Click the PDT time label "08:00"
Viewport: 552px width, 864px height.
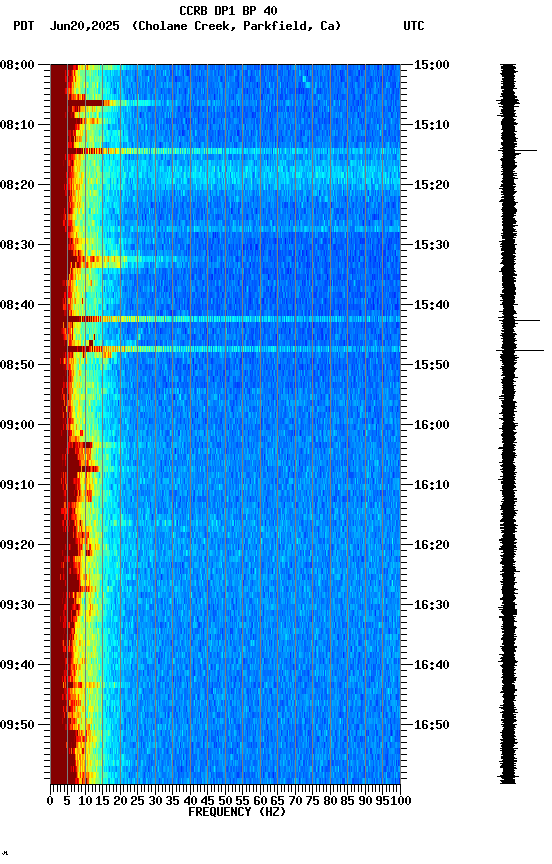17,65
